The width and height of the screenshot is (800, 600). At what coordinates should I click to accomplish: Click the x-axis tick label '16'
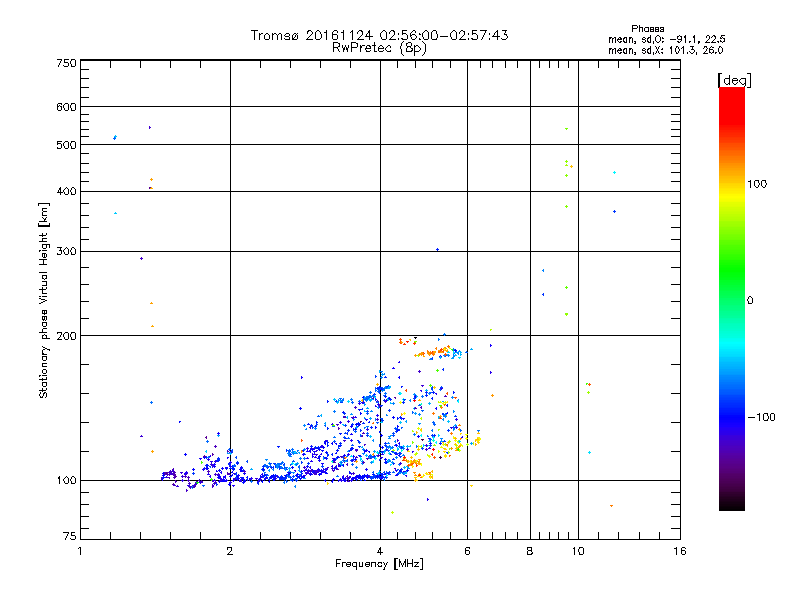(680, 551)
